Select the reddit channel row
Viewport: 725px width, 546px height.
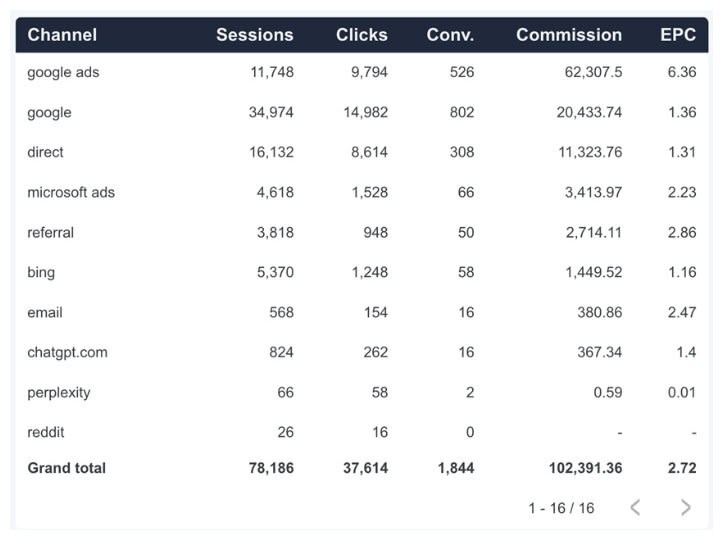[46, 432]
